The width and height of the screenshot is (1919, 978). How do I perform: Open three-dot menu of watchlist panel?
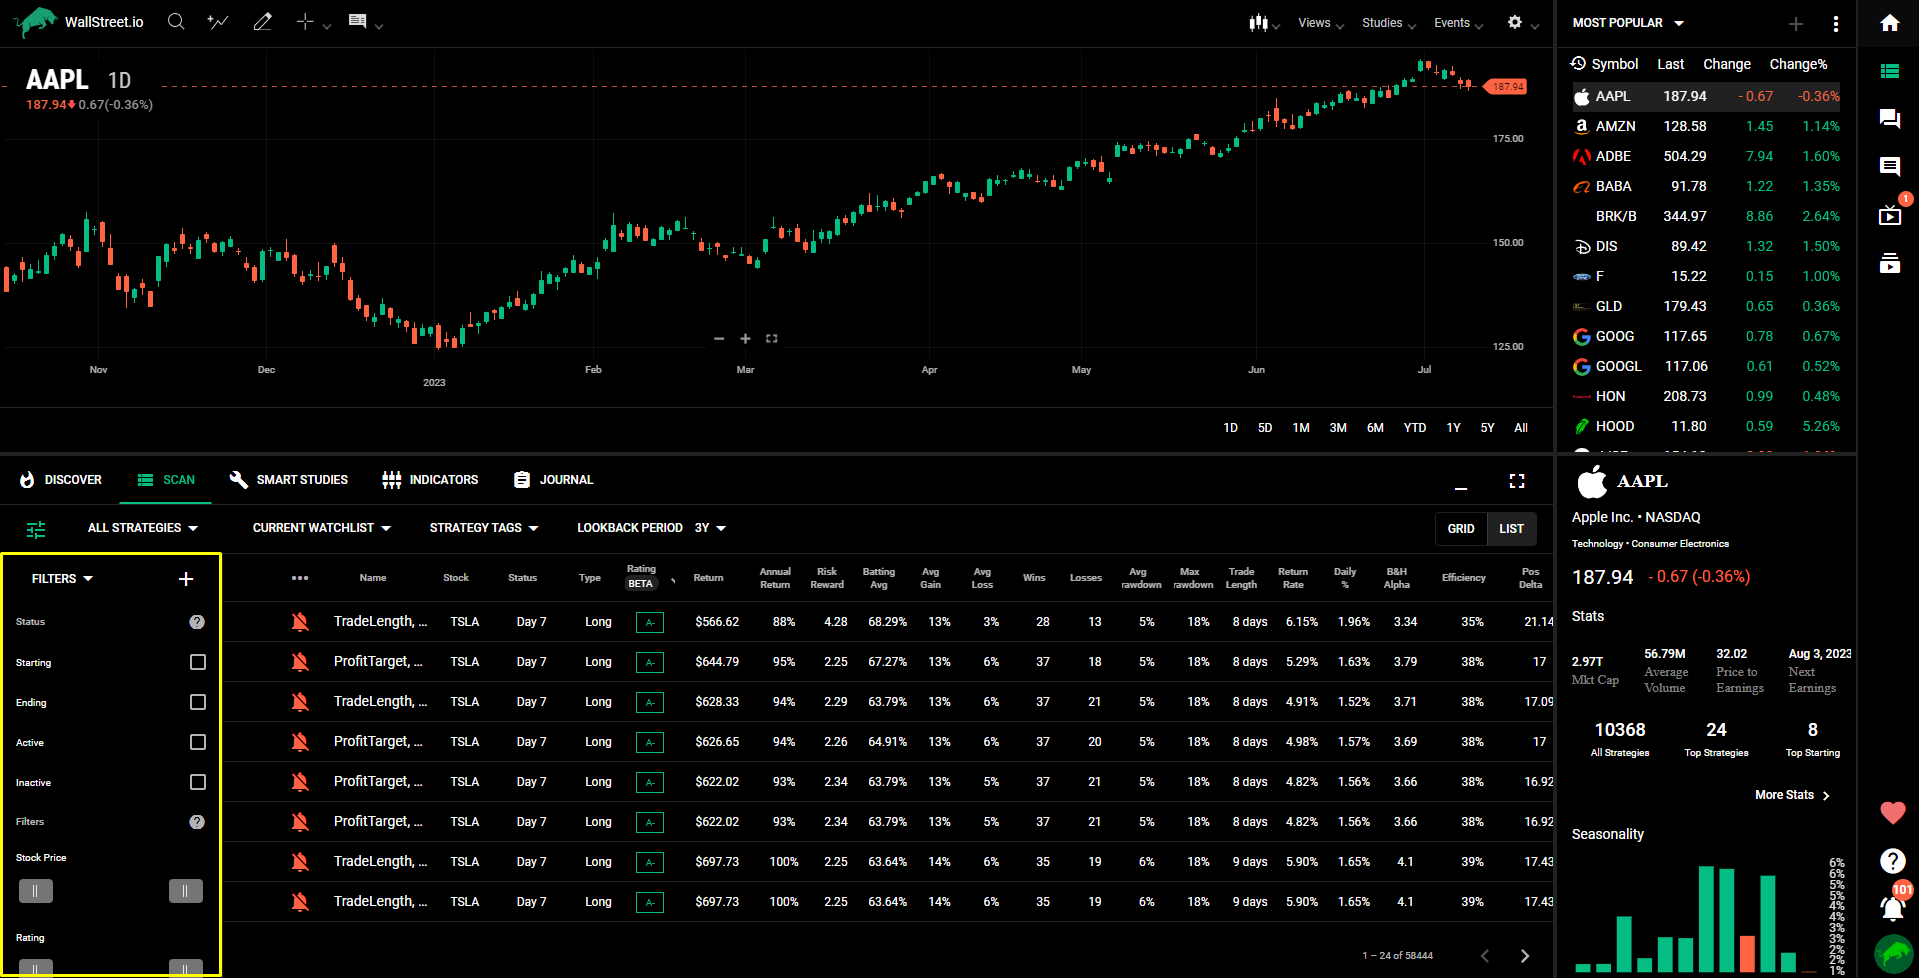[x=1836, y=23]
